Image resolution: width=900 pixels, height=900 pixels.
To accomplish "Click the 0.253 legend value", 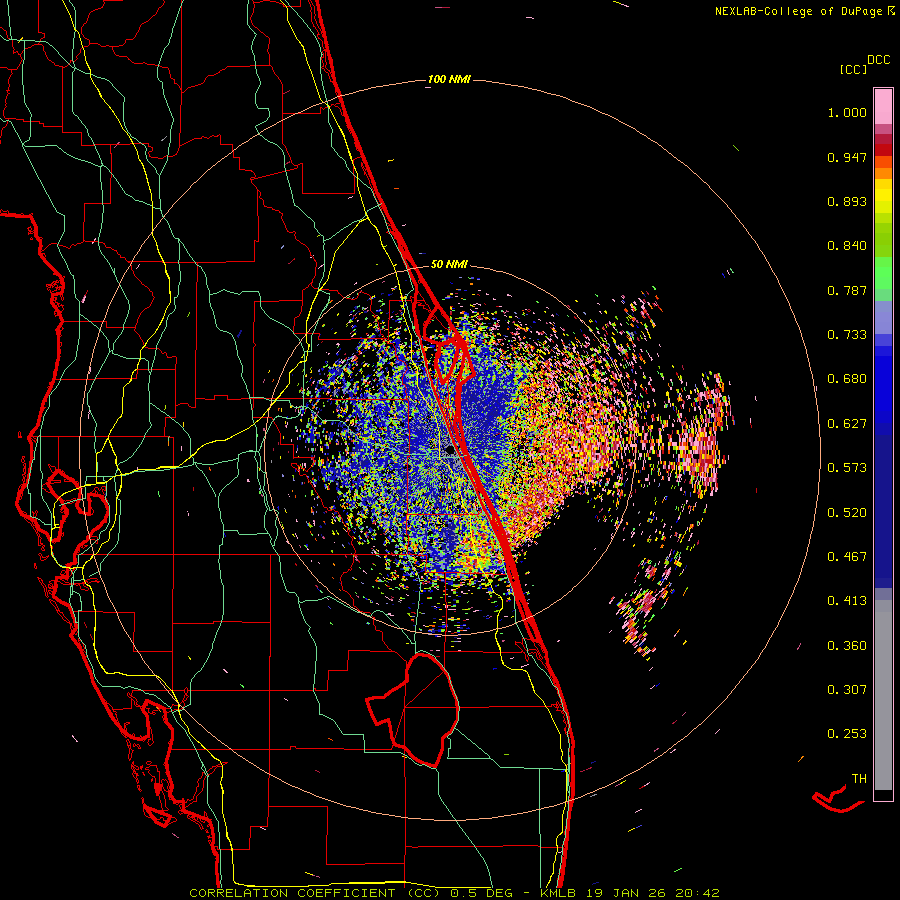I will [x=847, y=734].
